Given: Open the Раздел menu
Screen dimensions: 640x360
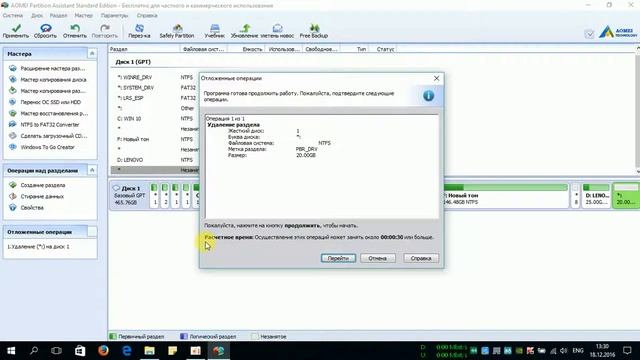Looking at the screenshot, I should click(x=58, y=16).
